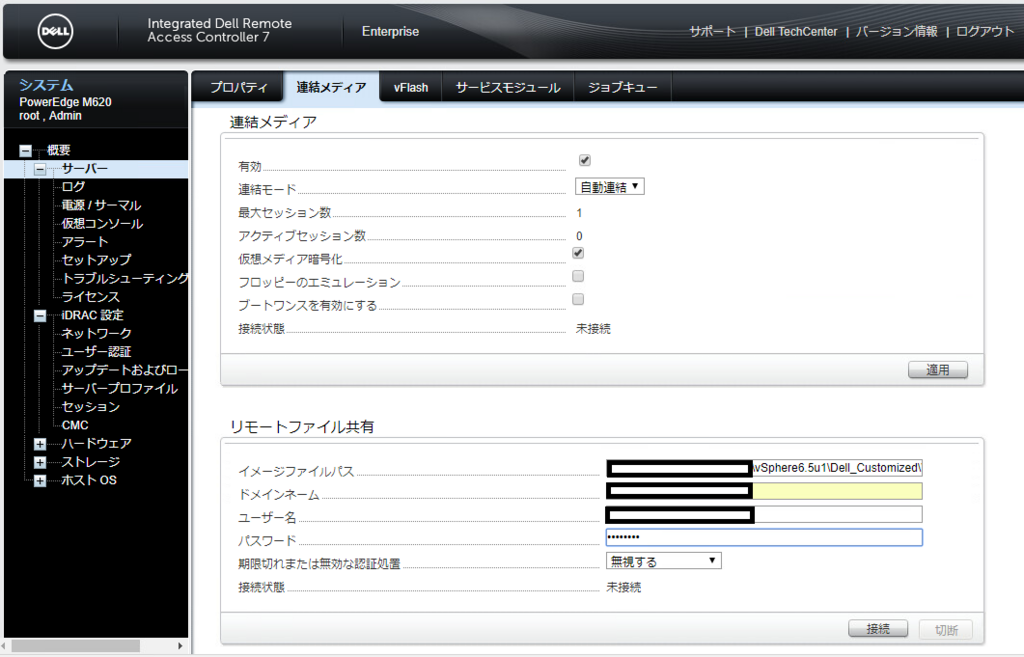Click the ログアウト link
This screenshot has height=657, width=1024.
(x=984, y=31)
